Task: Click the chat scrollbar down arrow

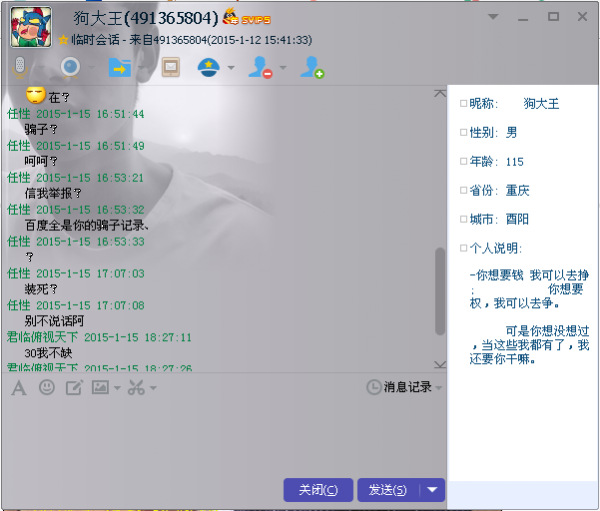Action: (440, 364)
